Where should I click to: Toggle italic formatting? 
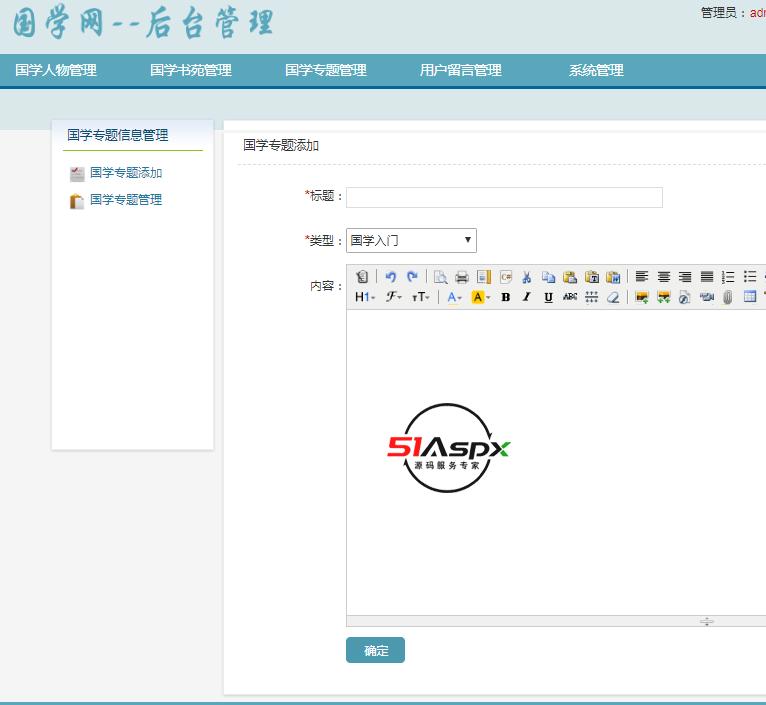click(x=527, y=297)
